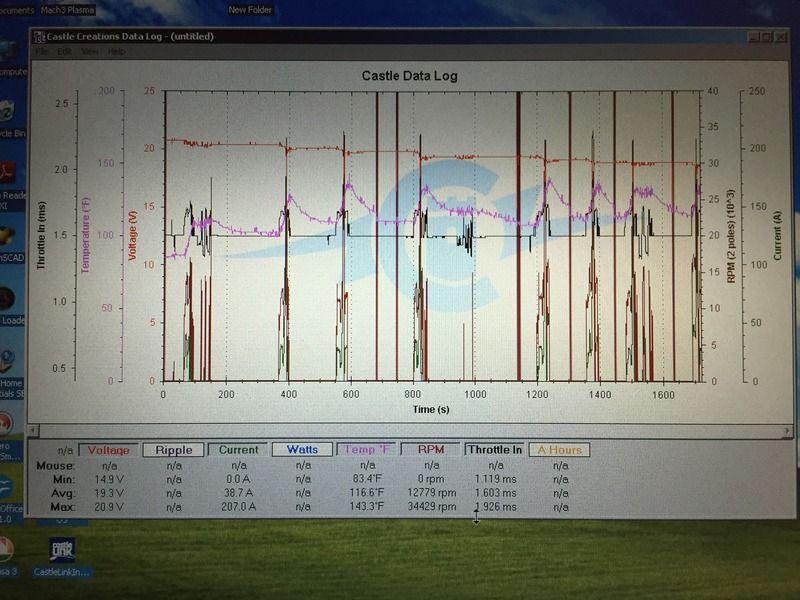Toggle the Throttle In graph series

pyautogui.click(x=495, y=449)
